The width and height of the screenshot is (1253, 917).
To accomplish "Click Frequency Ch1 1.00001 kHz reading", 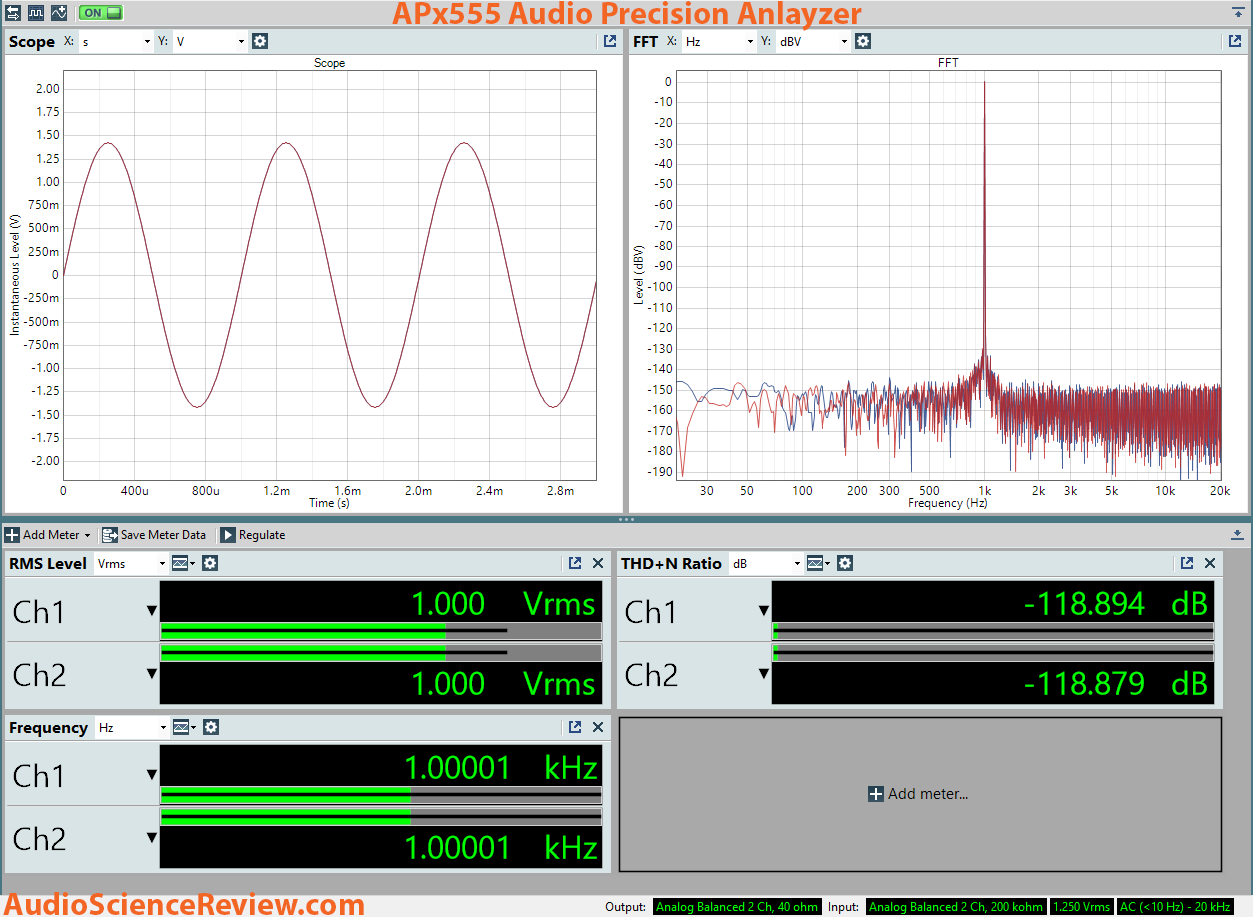I will tap(500, 768).
